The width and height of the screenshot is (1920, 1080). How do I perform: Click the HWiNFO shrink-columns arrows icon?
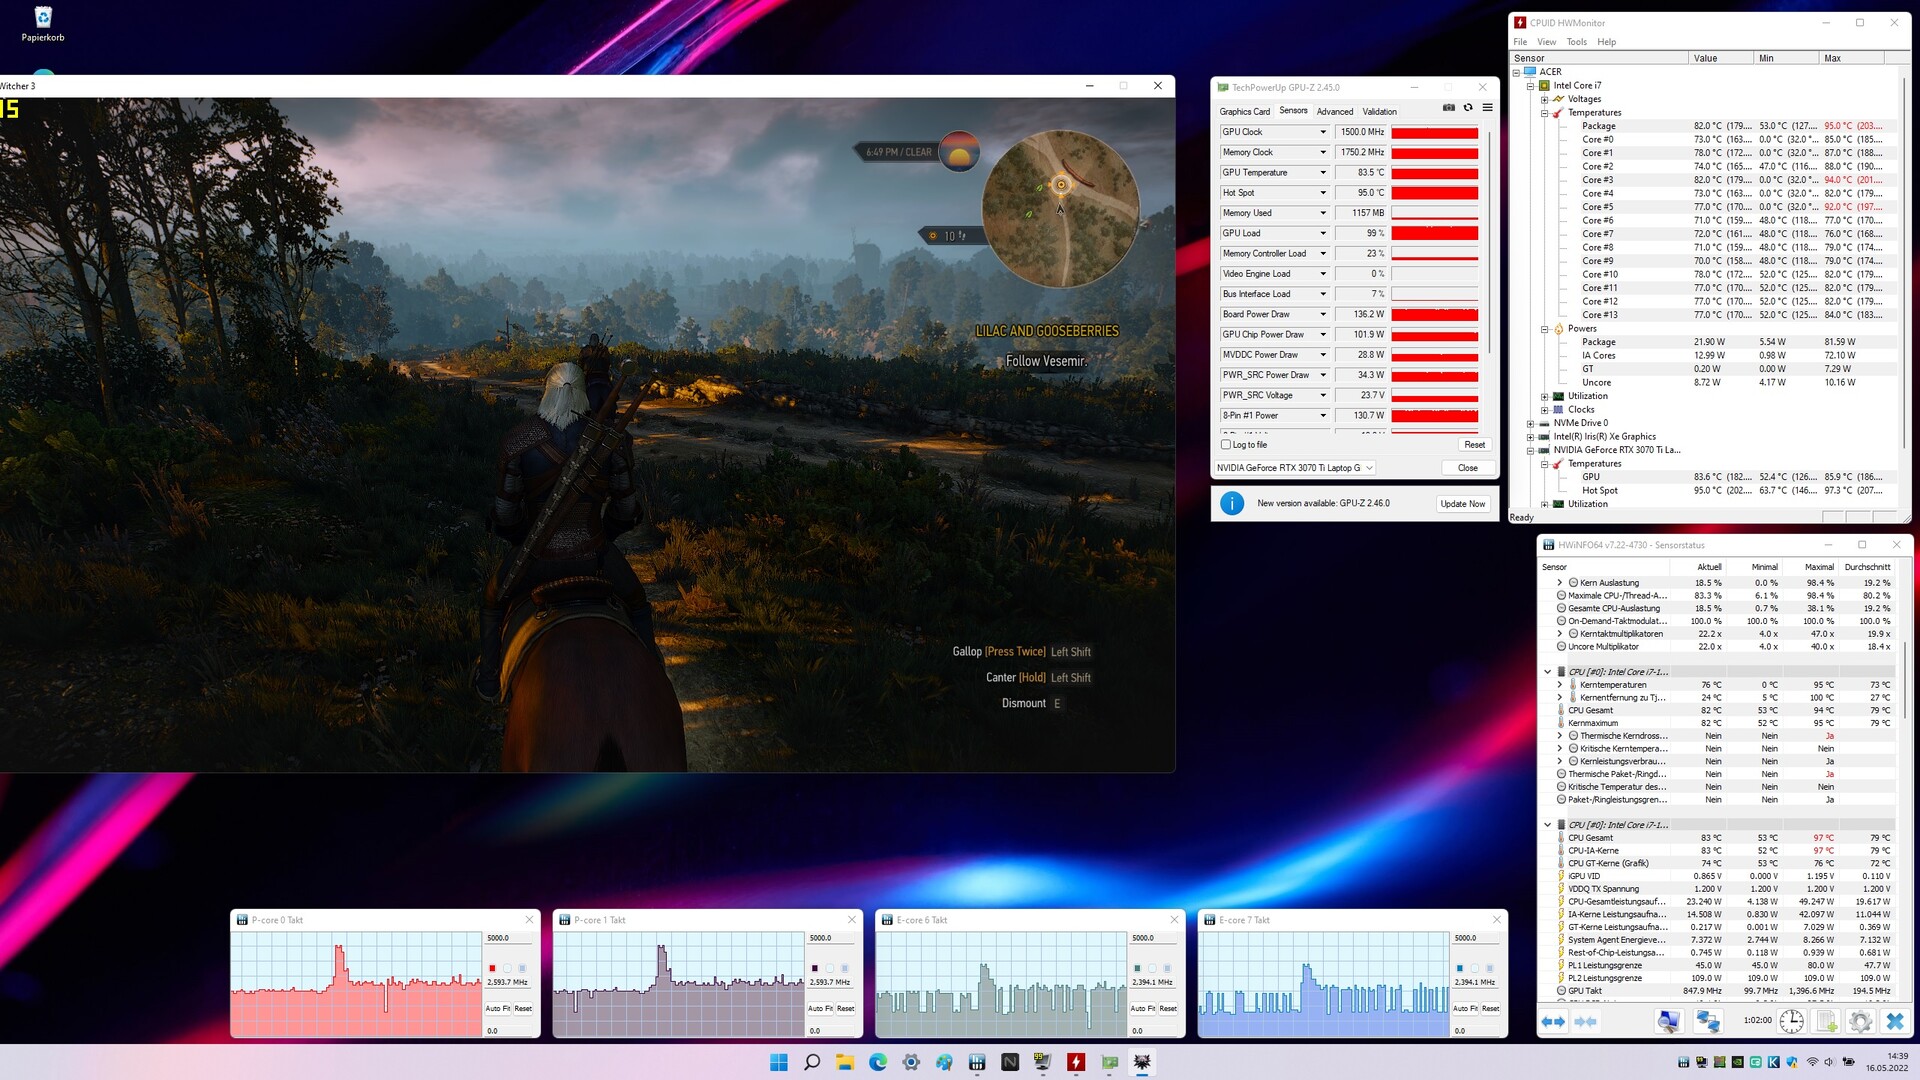coord(1586,1021)
